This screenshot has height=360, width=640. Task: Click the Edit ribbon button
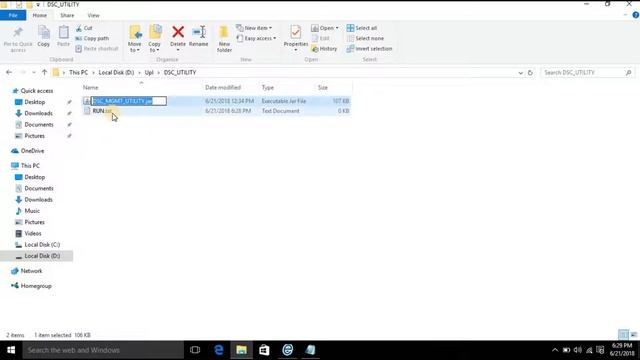point(321,38)
